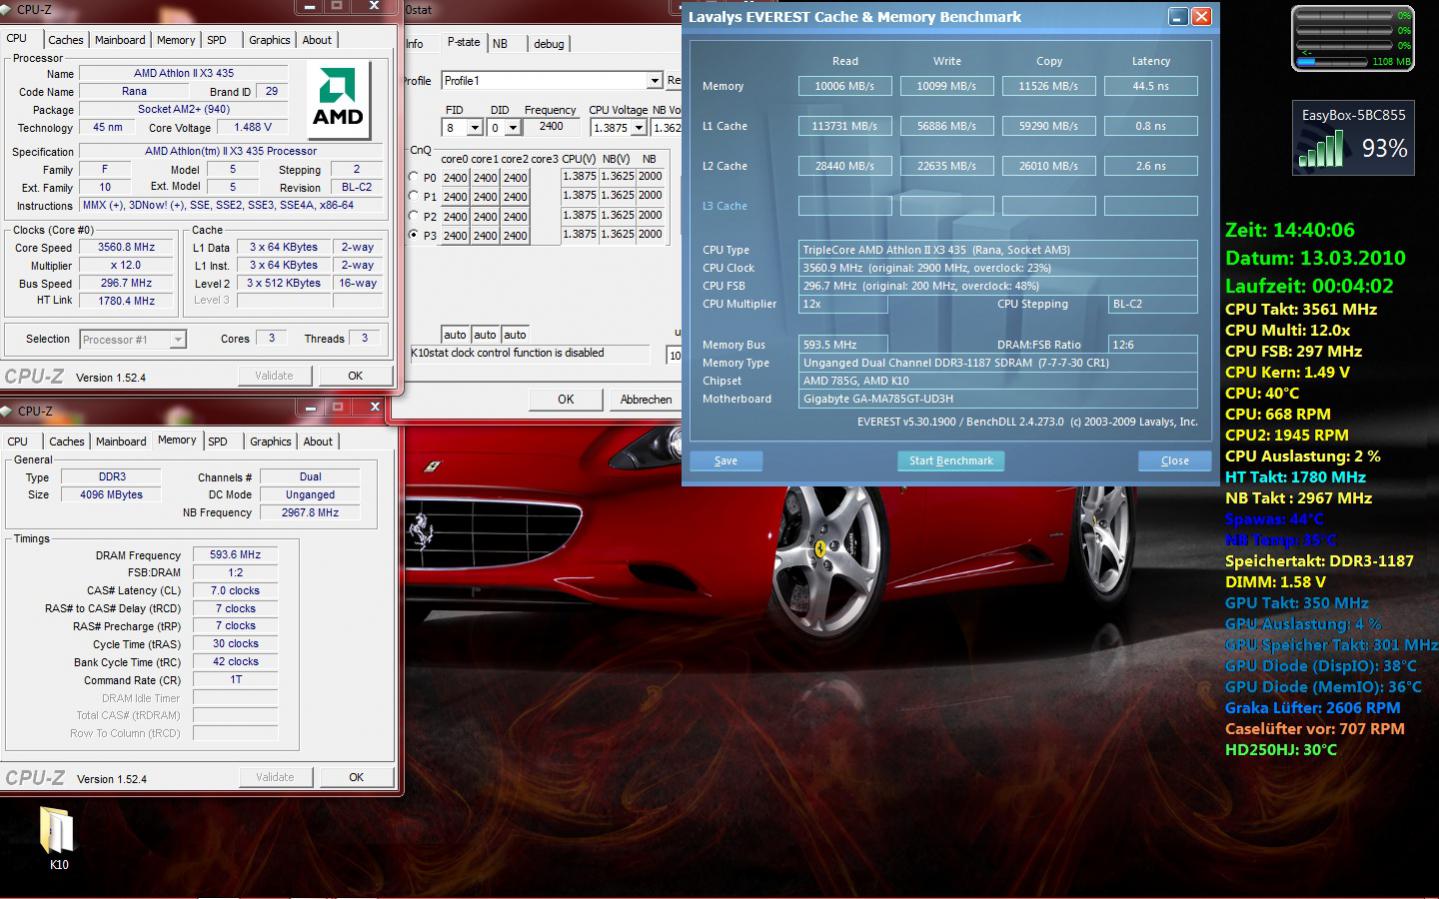The height and width of the screenshot is (899, 1439).
Task: Click the CPU-Z Name field AMD Athlon II X3 435
Action: 184,73
